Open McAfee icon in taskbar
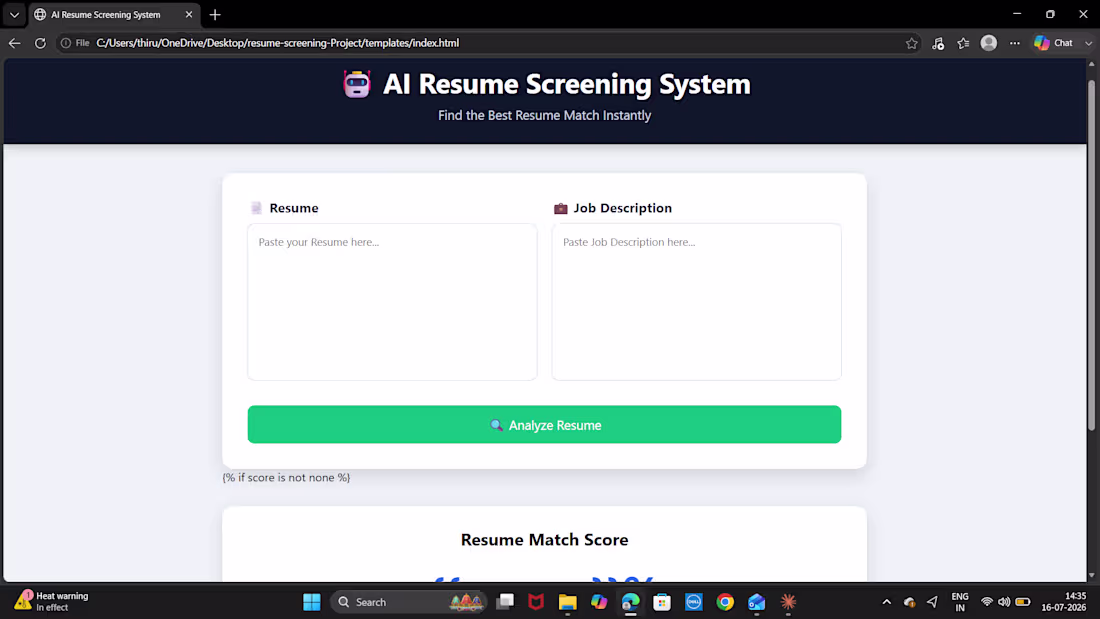1100x619 pixels. click(536, 602)
